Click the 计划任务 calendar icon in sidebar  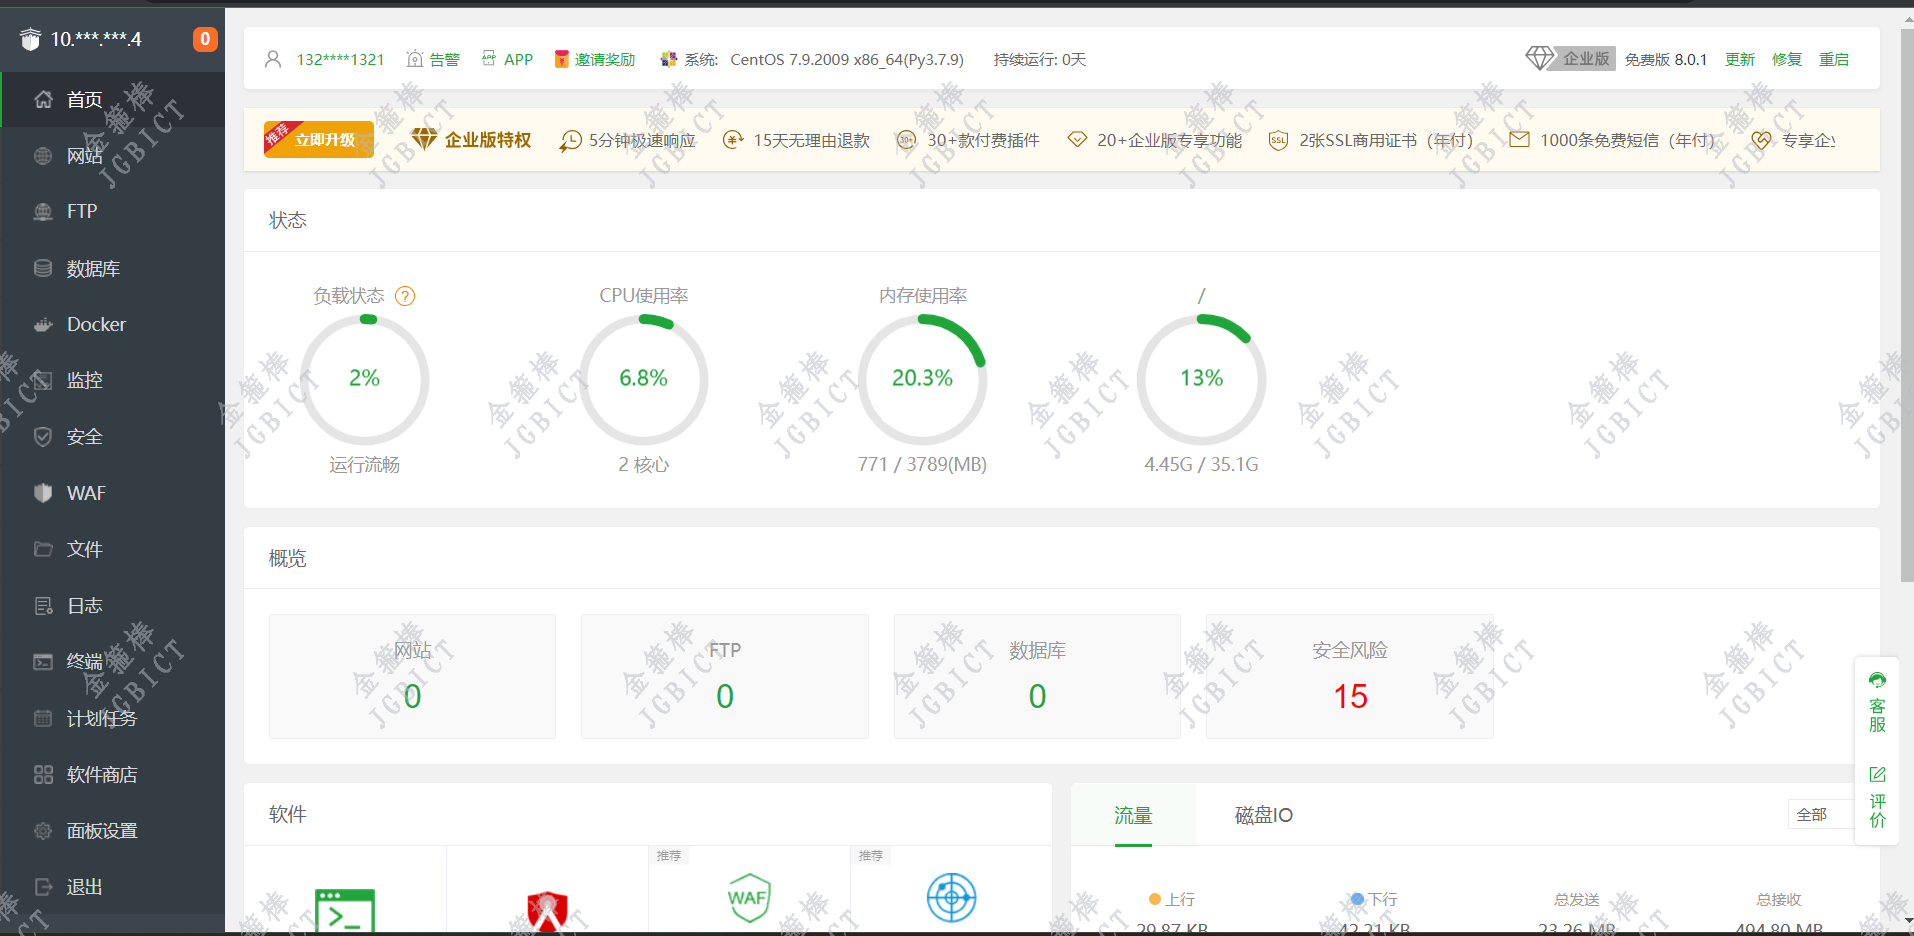pyautogui.click(x=43, y=718)
